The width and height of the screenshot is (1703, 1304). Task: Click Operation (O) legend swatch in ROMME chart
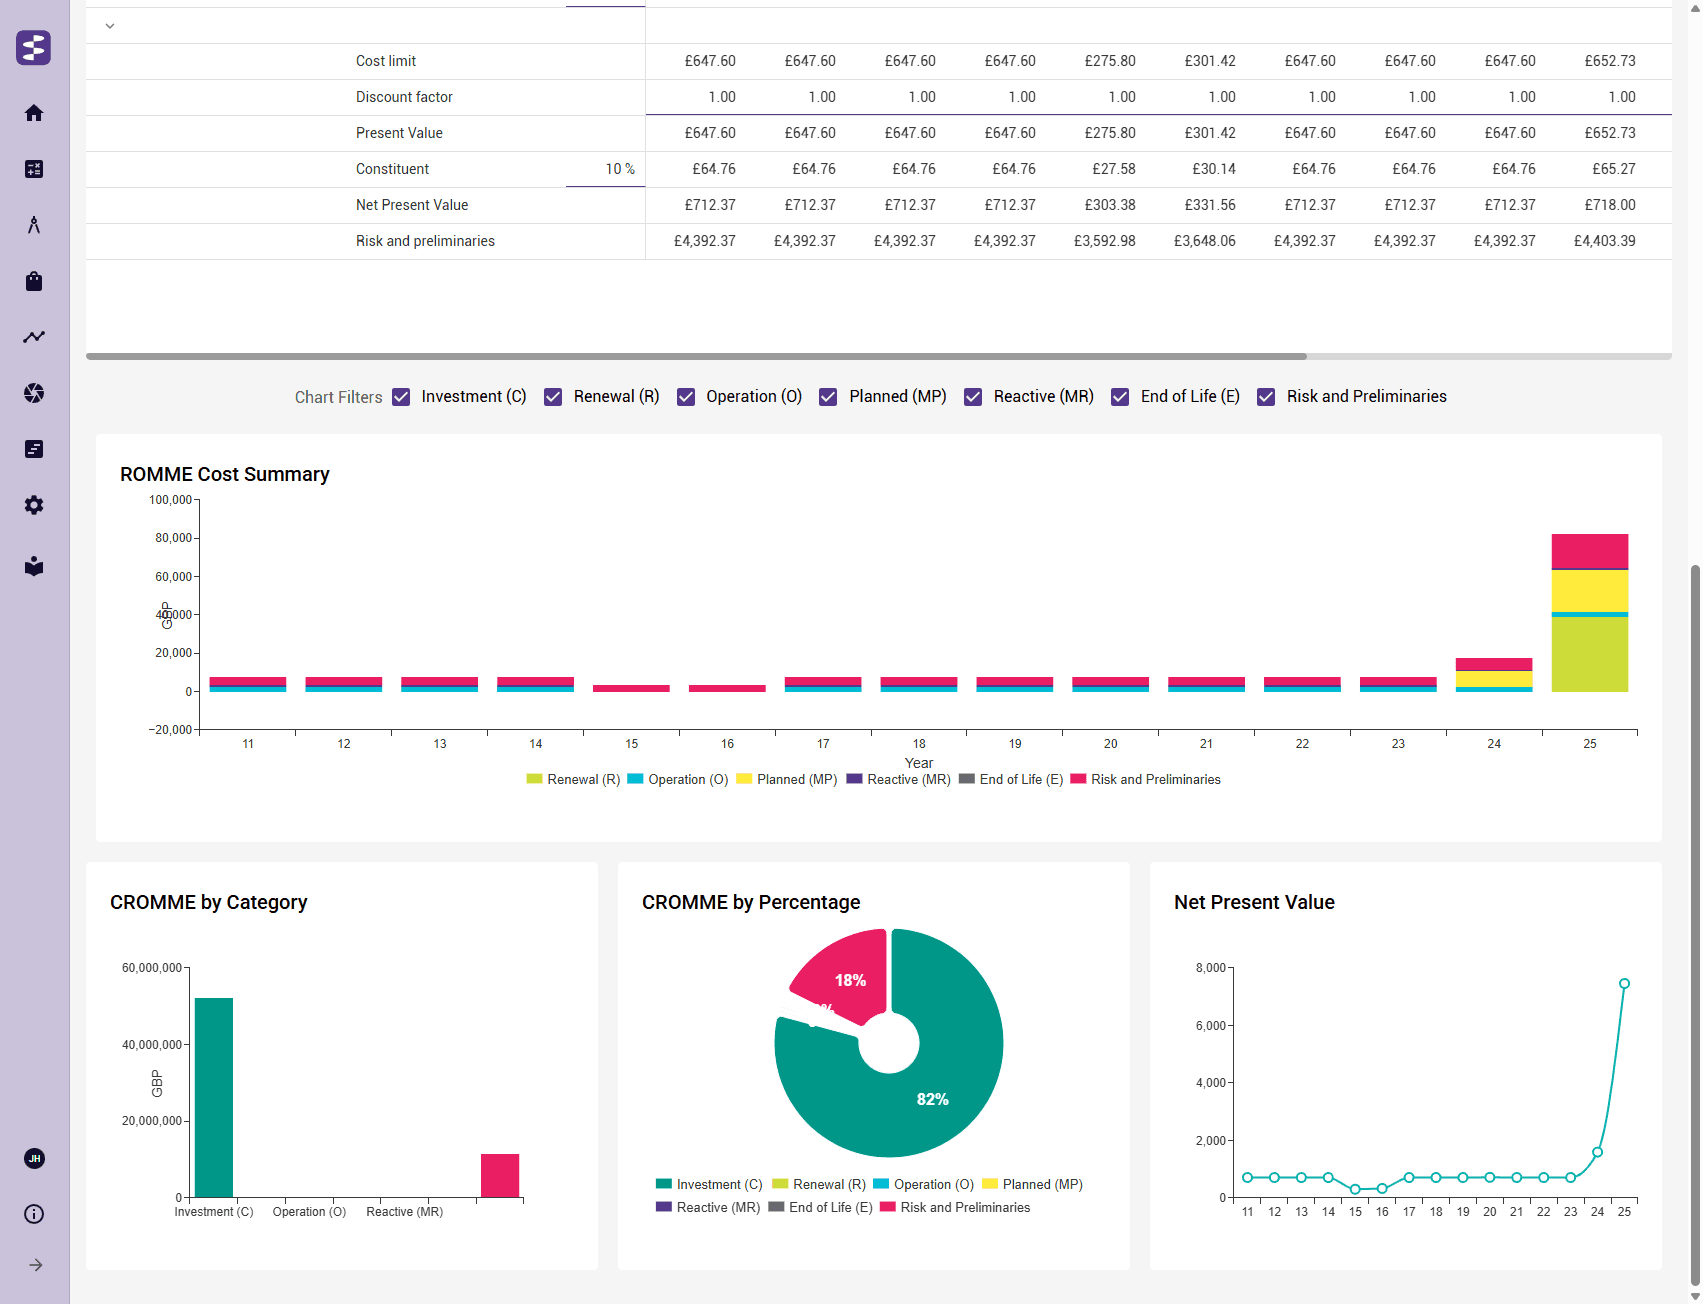tap(635, 779)
